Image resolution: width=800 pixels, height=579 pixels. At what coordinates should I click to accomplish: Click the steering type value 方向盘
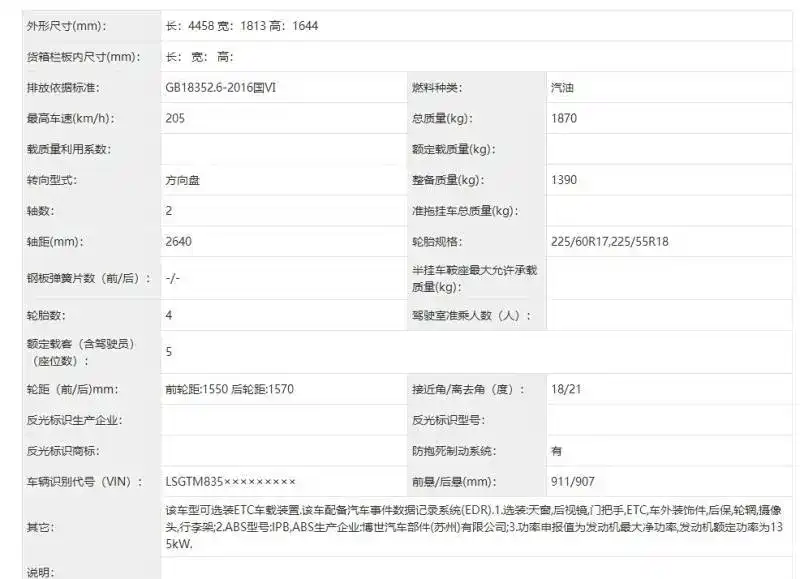[184, 181]
